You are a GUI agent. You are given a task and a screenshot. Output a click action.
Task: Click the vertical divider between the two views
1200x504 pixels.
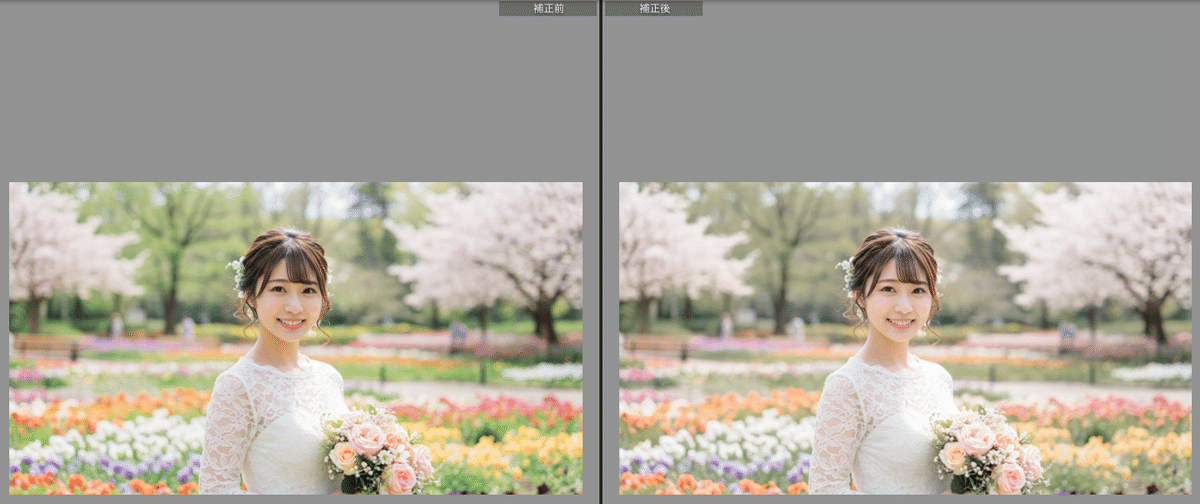pos(600,250)
